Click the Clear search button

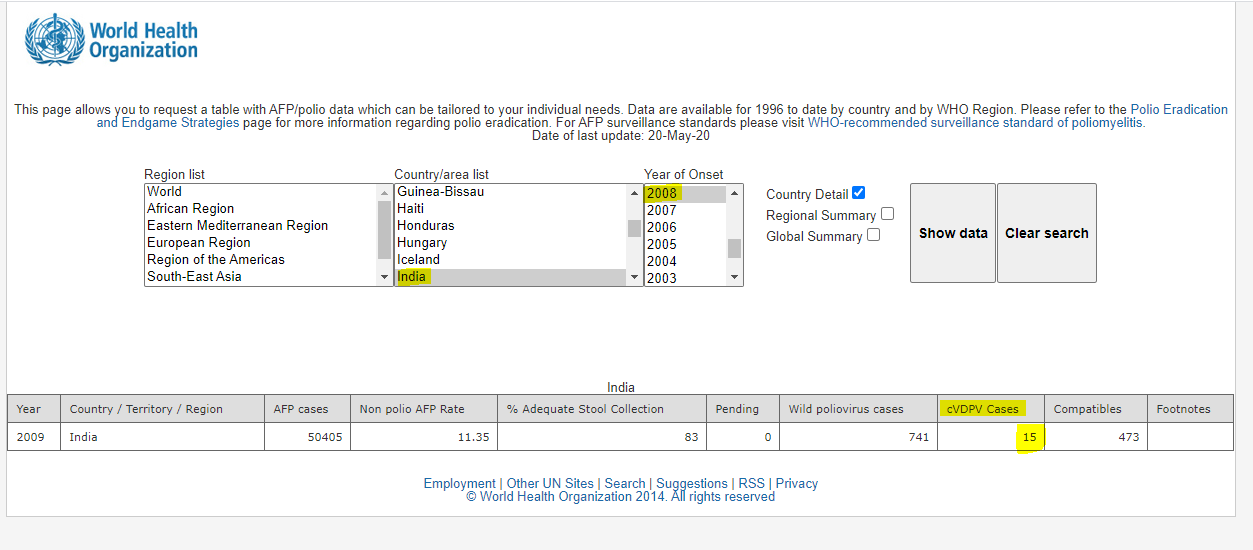point(1047,233)
